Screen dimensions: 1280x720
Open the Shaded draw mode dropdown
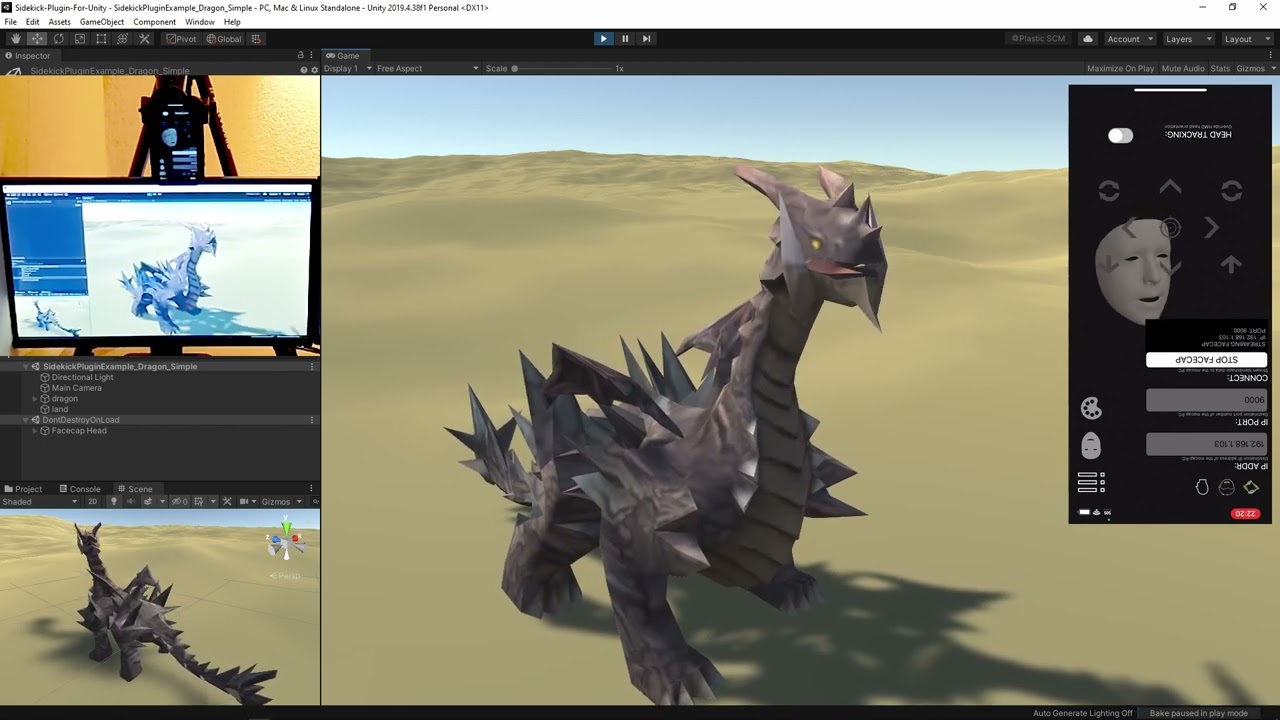coord(41,502)
